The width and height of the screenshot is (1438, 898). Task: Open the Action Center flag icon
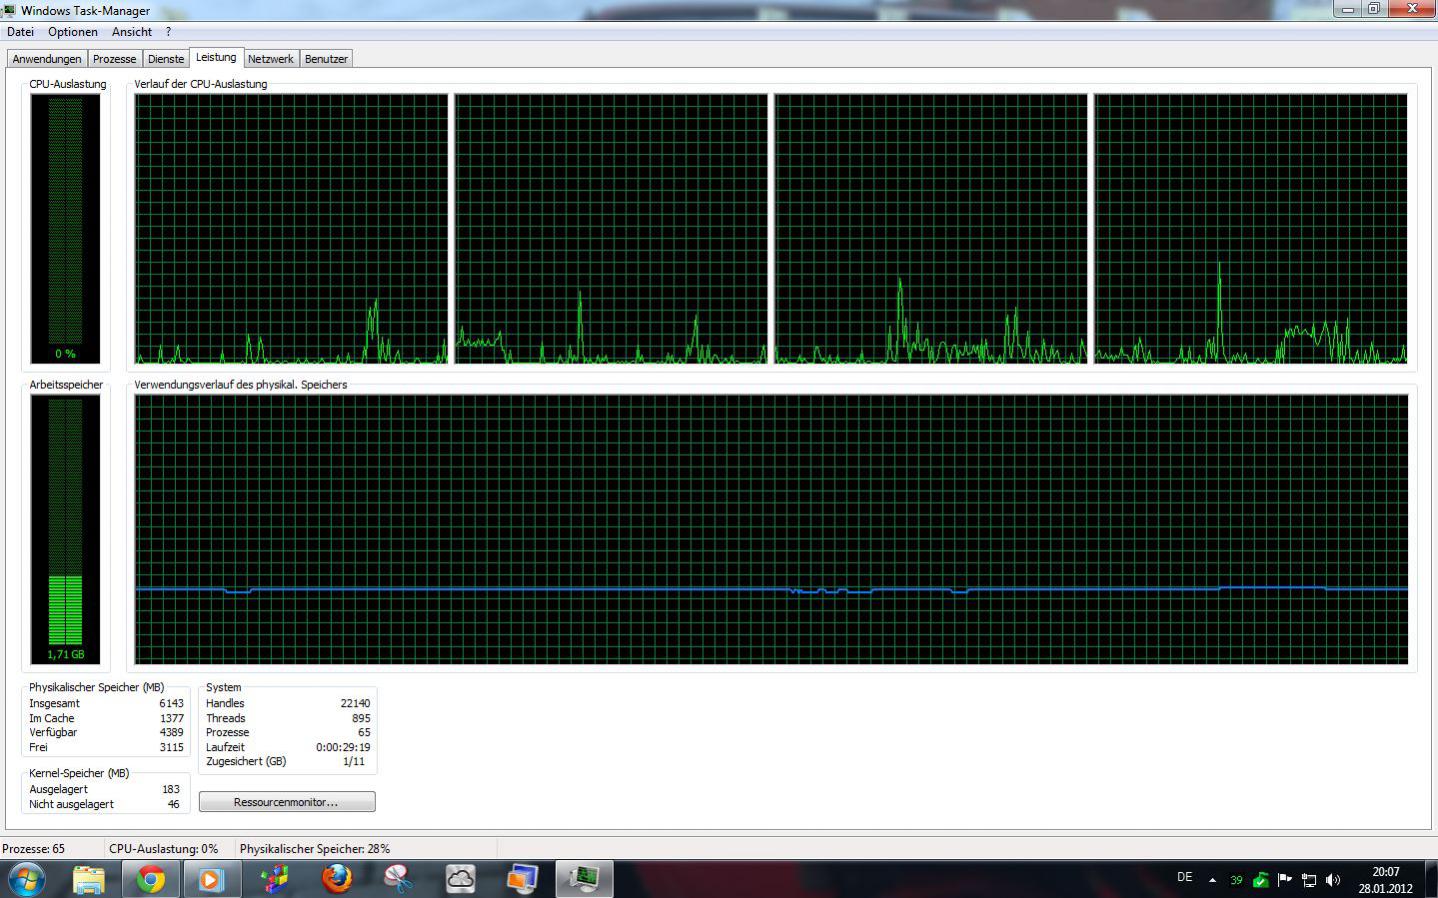coord(1285,880)
